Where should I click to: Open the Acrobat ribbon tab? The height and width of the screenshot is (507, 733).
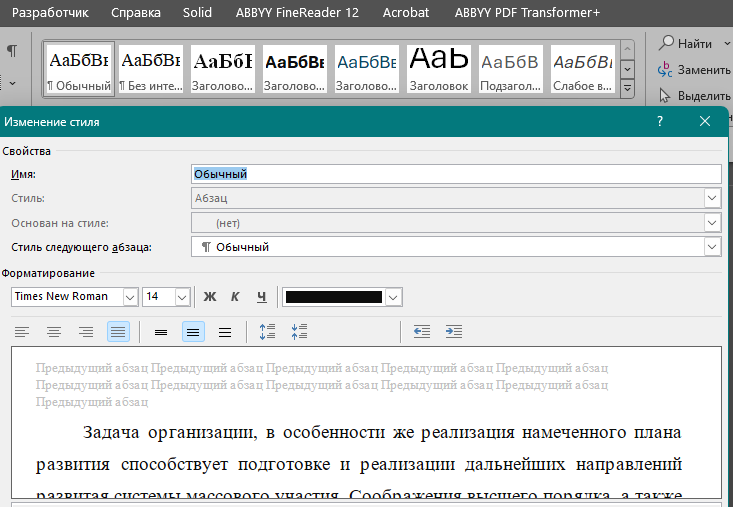click(406, 13)
